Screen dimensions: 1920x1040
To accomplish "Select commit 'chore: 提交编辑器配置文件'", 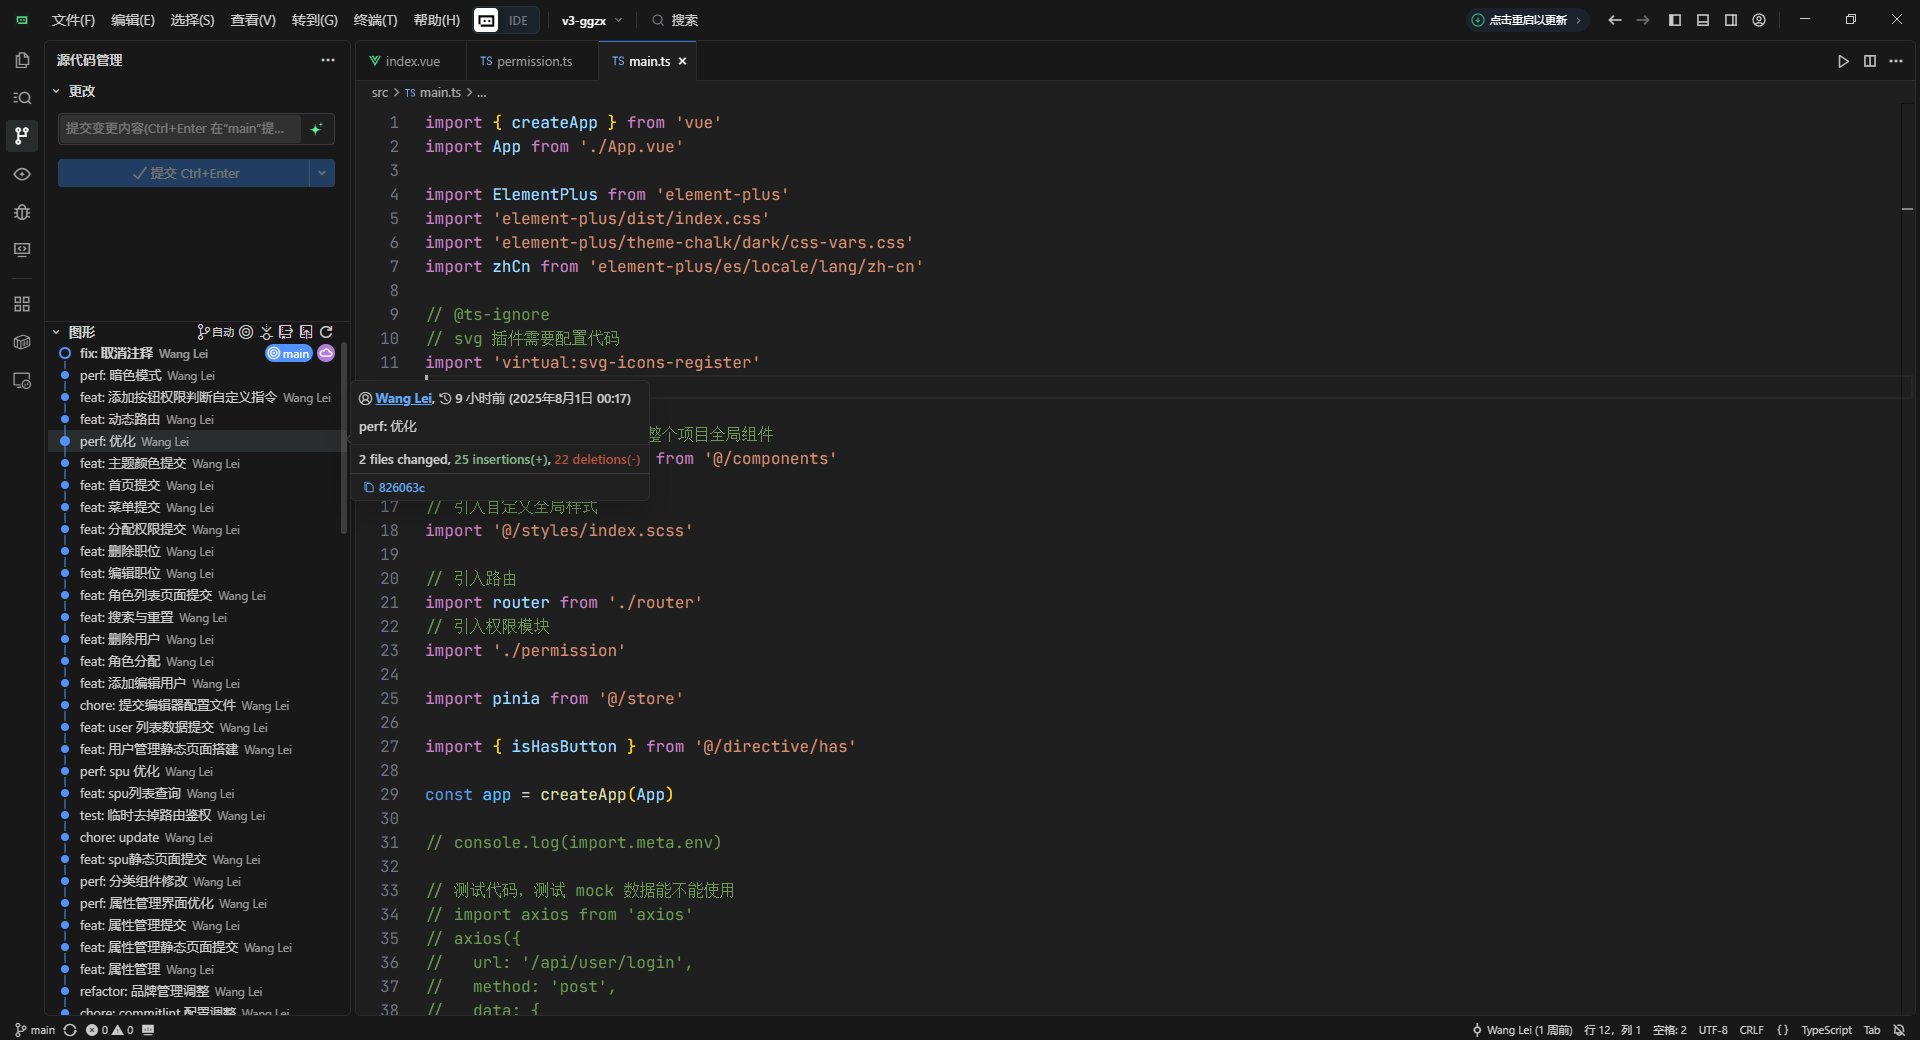I will click(x=196, y=705).
